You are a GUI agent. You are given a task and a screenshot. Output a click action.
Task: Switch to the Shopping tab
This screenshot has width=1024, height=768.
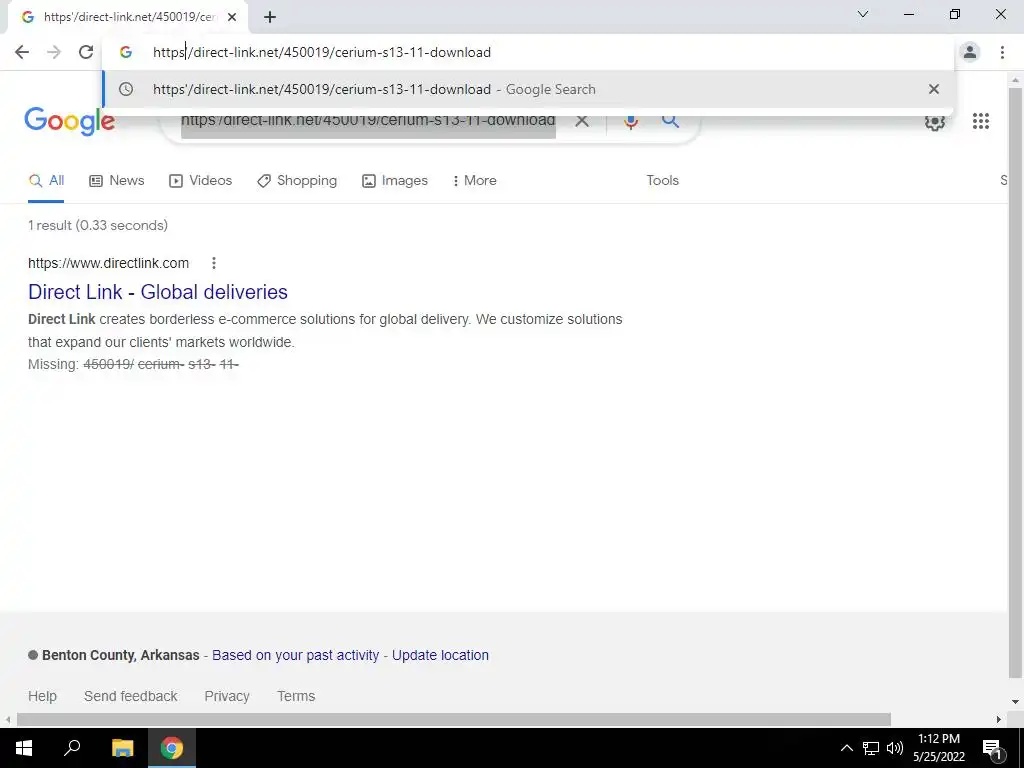297,181
